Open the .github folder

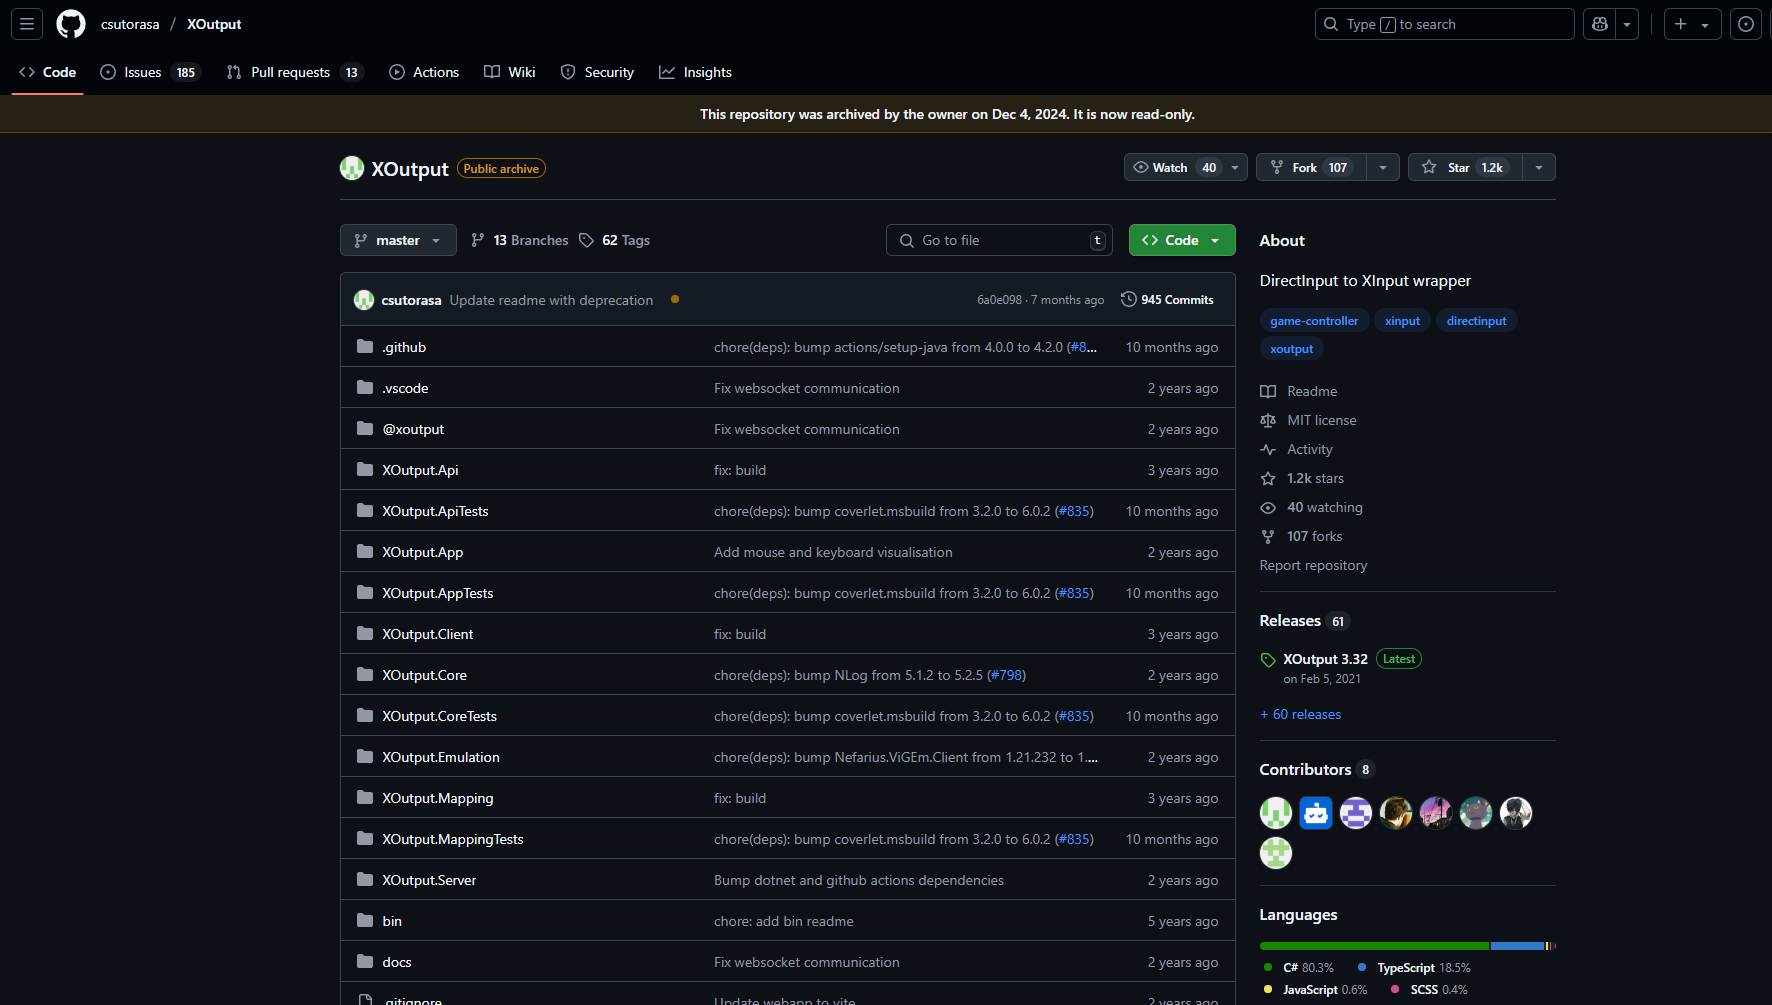coord(404,347)
